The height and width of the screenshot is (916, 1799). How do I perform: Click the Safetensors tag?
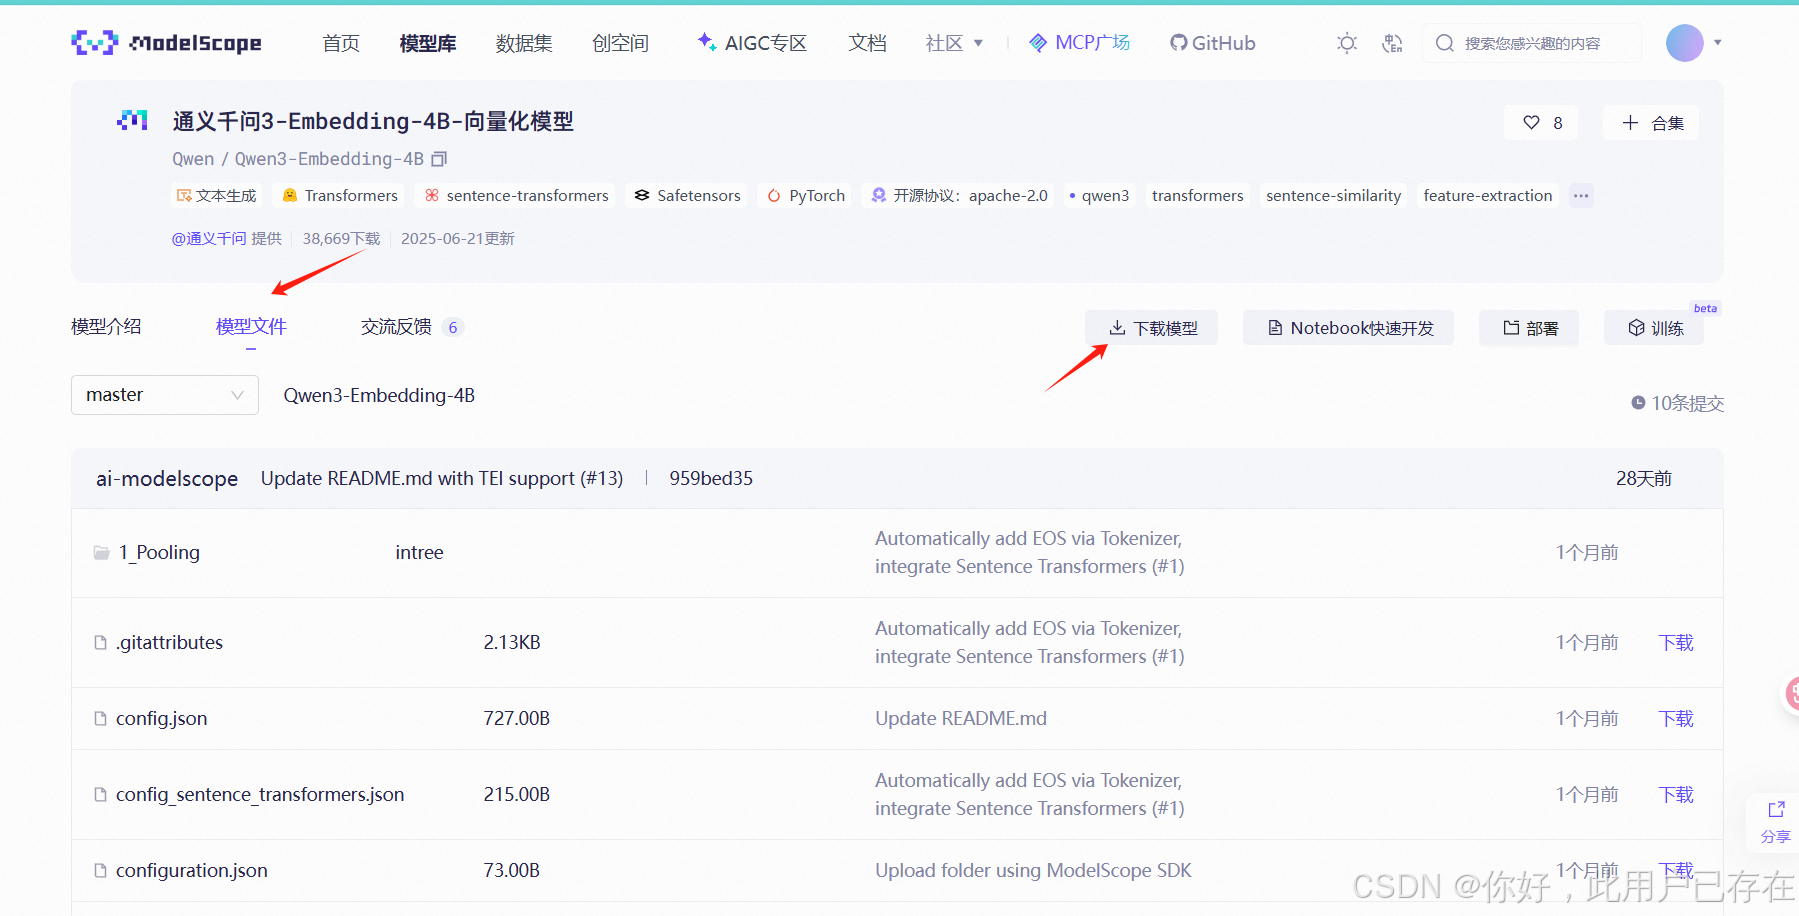pos(688,195)
